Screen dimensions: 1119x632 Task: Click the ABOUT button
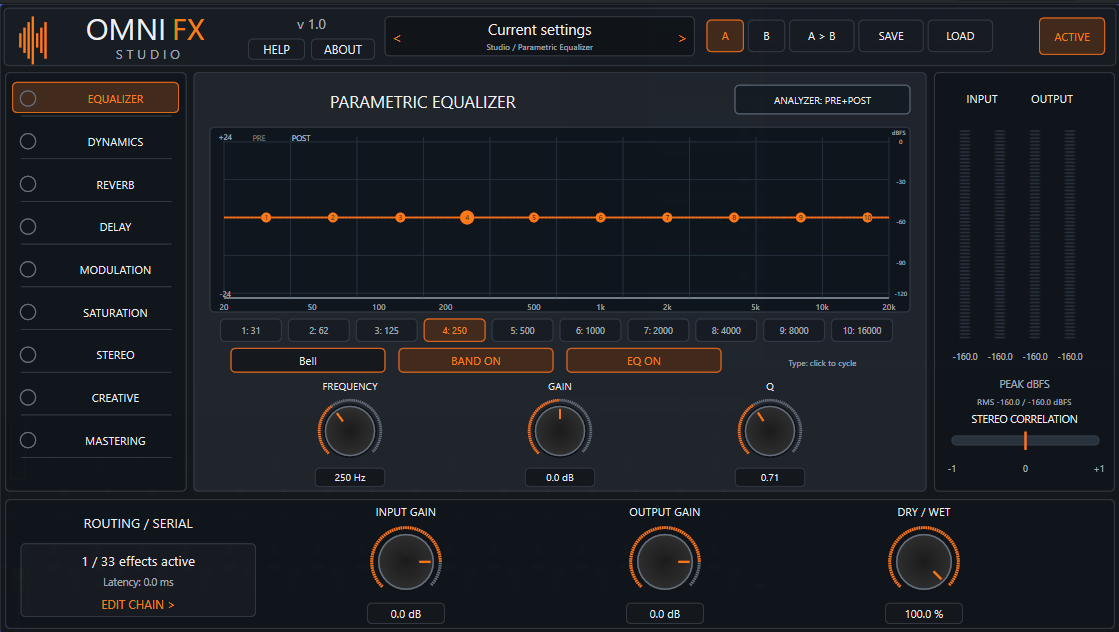point(343,49)
